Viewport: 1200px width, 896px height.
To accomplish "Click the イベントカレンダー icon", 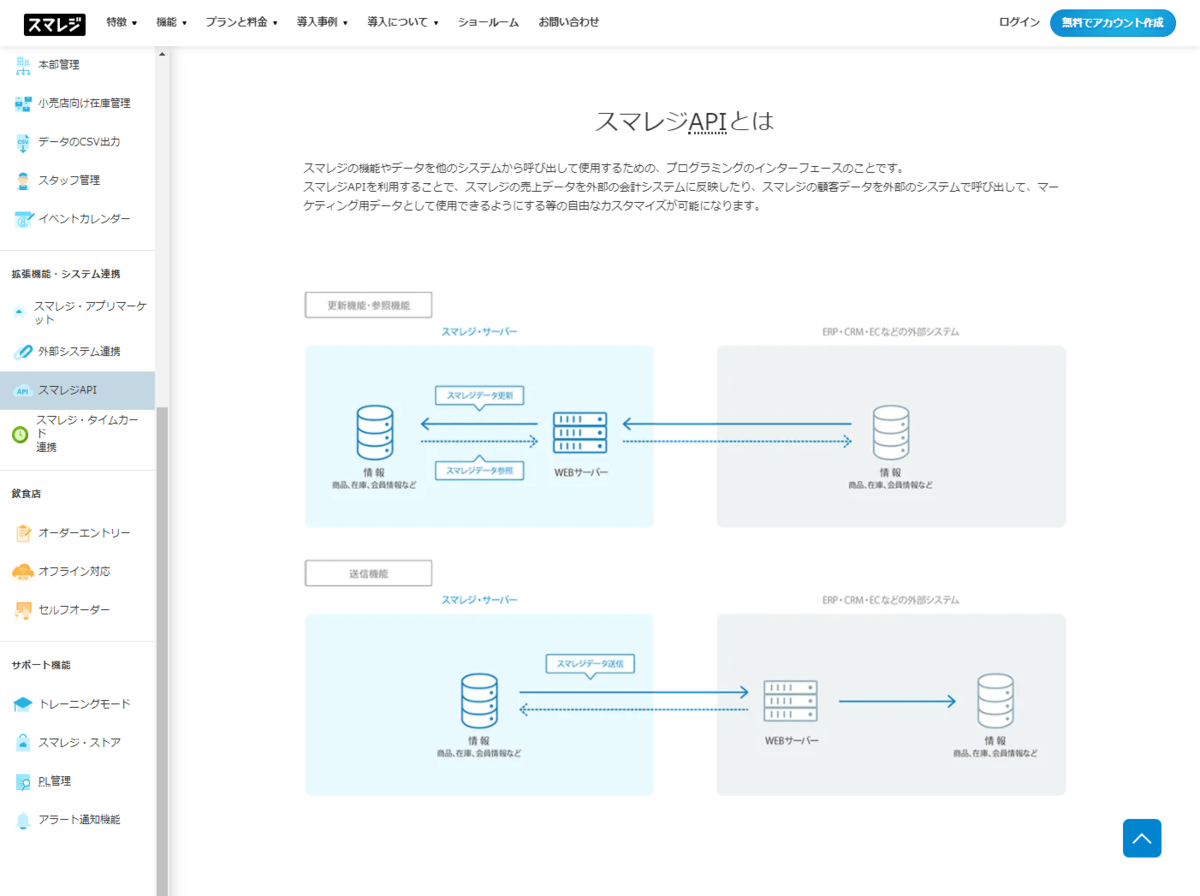I will [22, 219].
